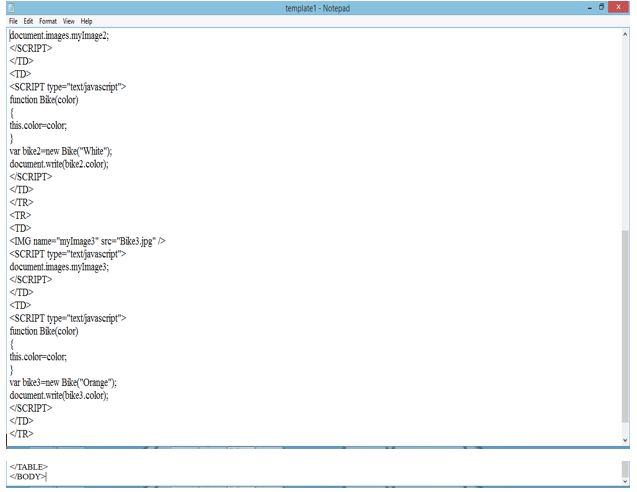Click the line 'var bike3=new Bike("Orange");'
The height and width of the screenshot is (492, 637).
click(63, 383)
